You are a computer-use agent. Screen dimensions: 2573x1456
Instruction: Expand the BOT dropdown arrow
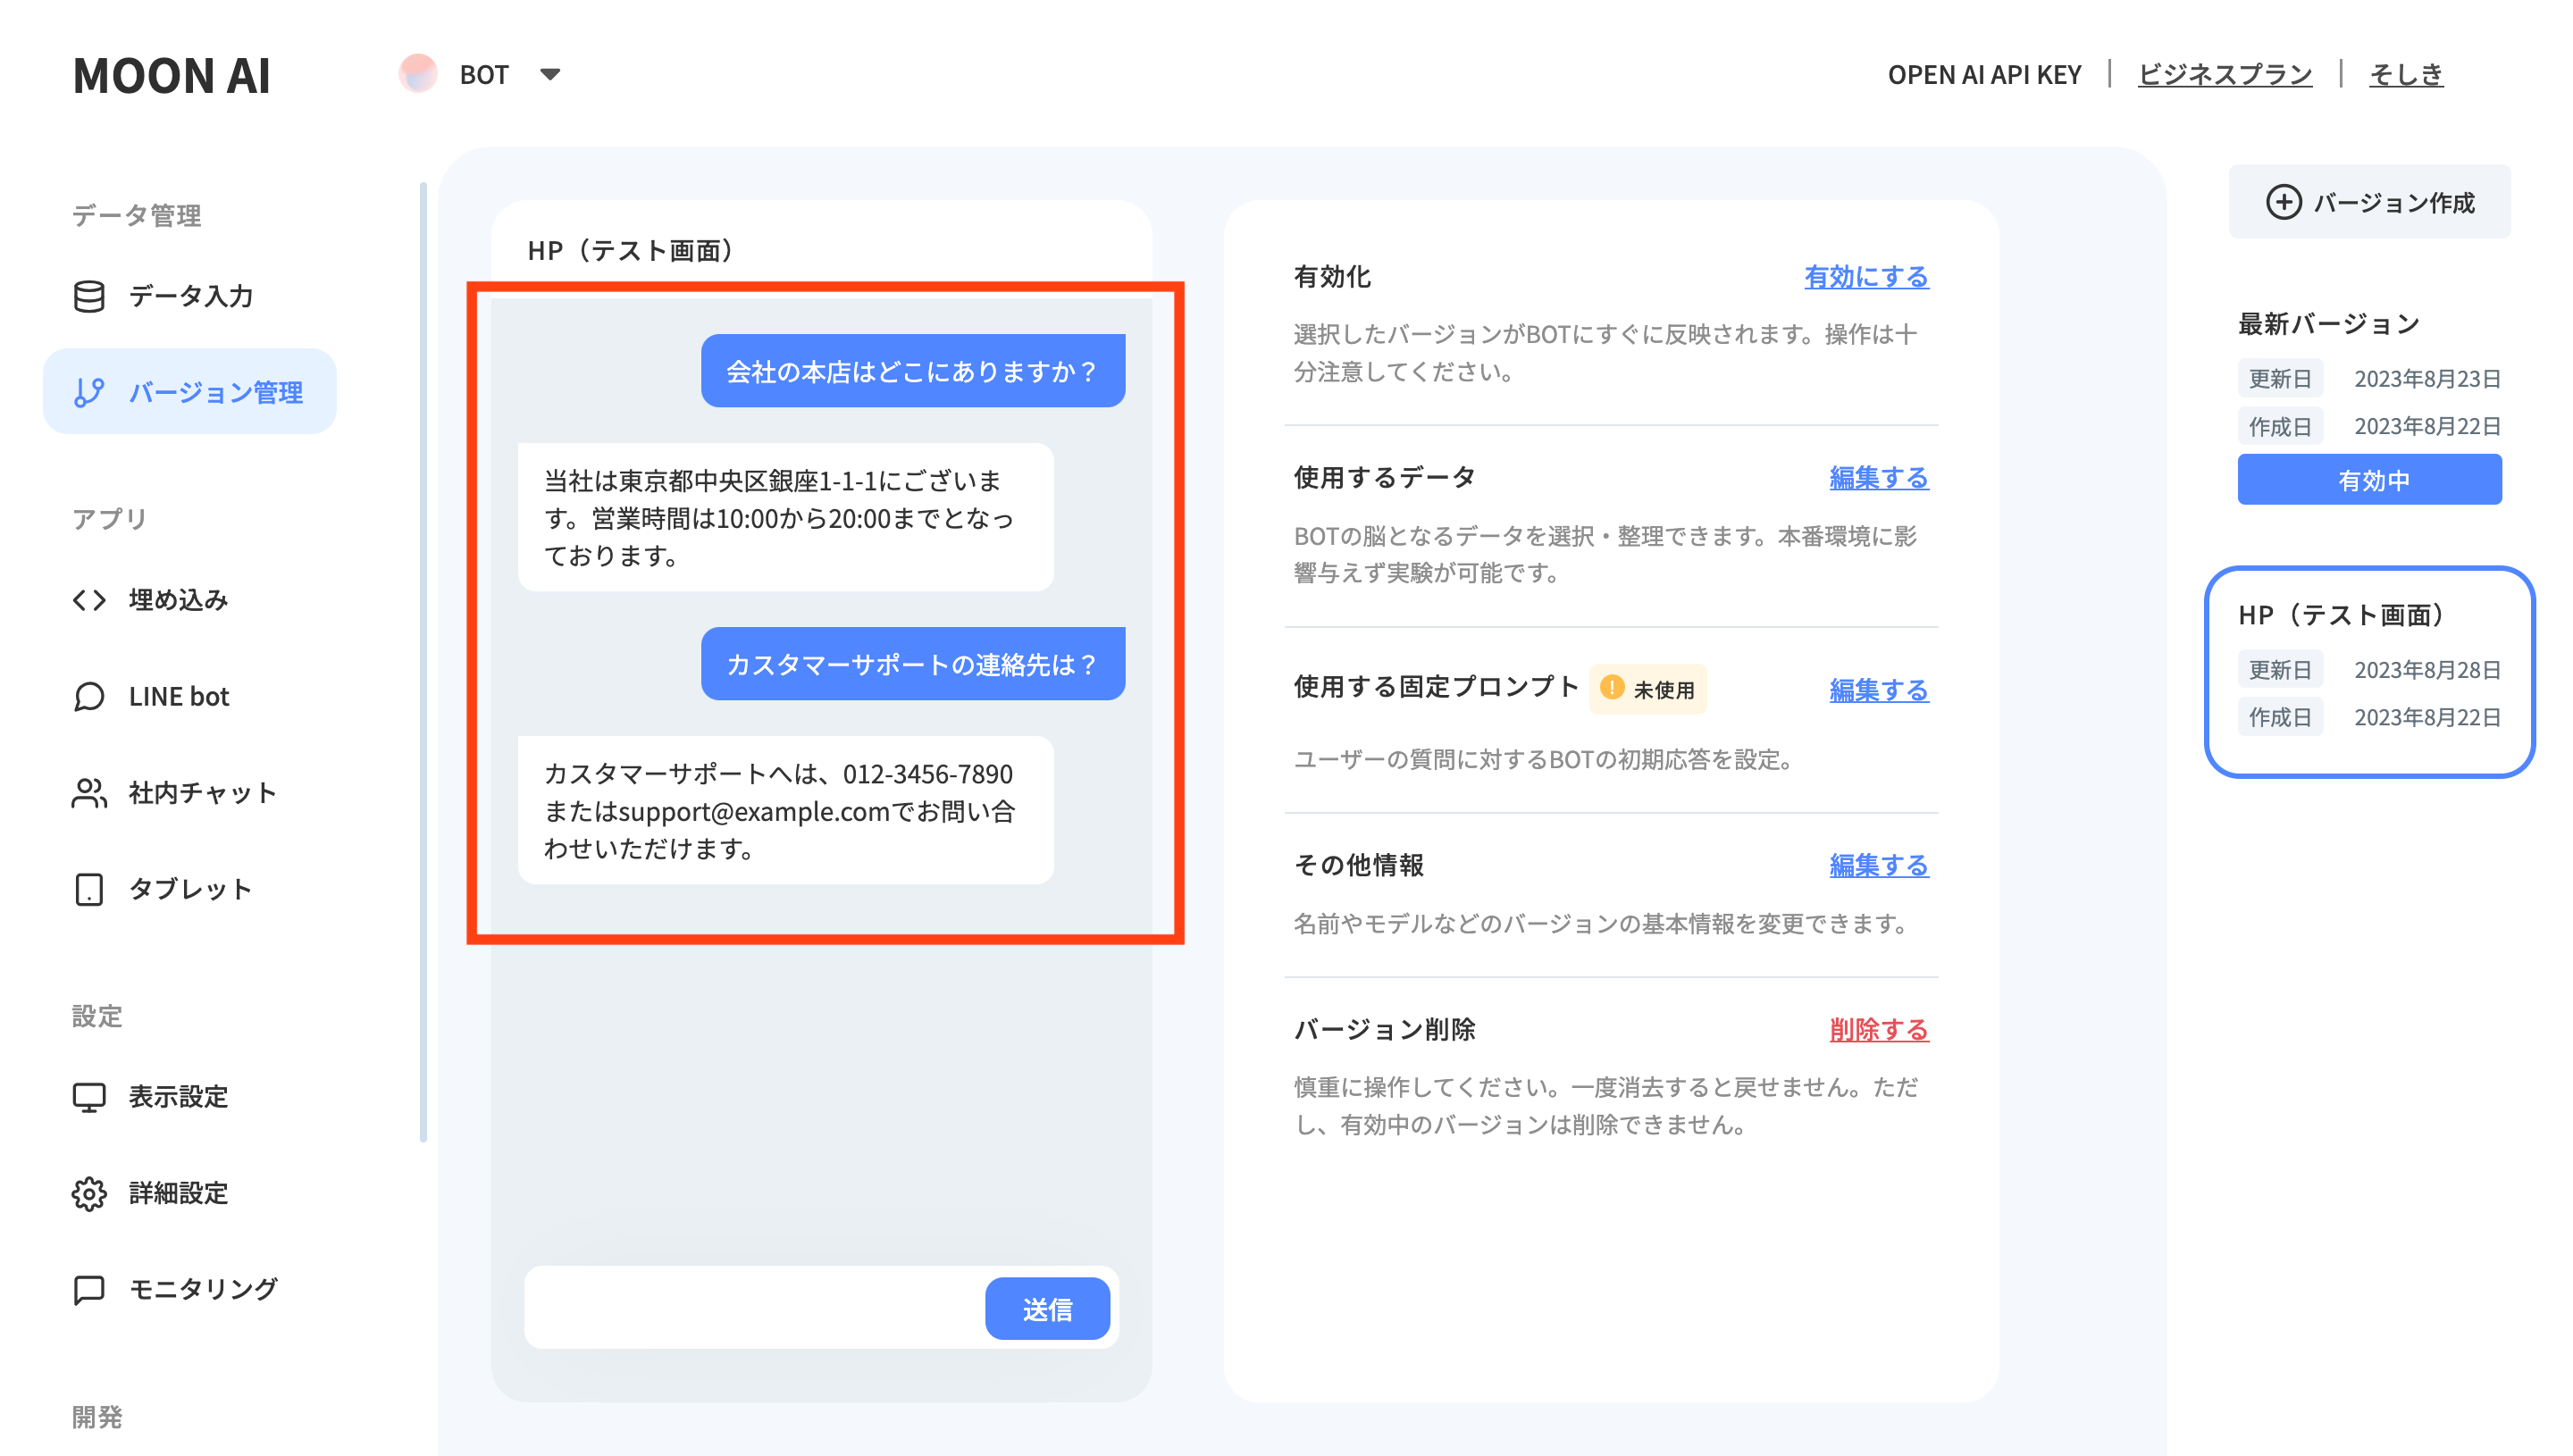549,74
